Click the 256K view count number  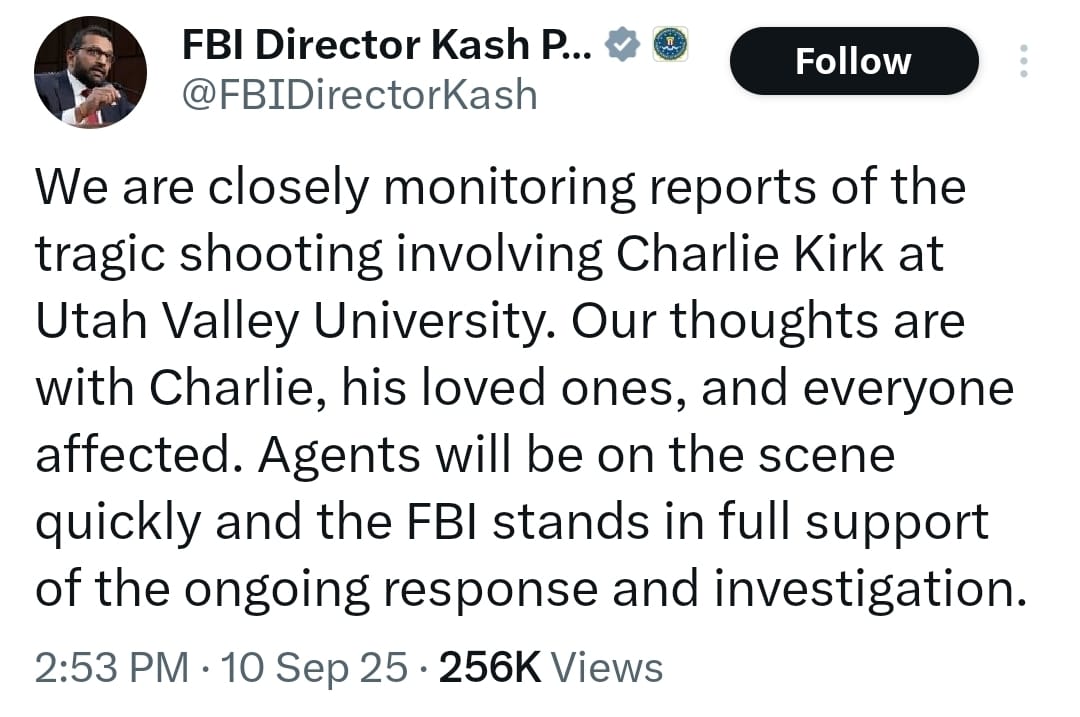(490, 667)
